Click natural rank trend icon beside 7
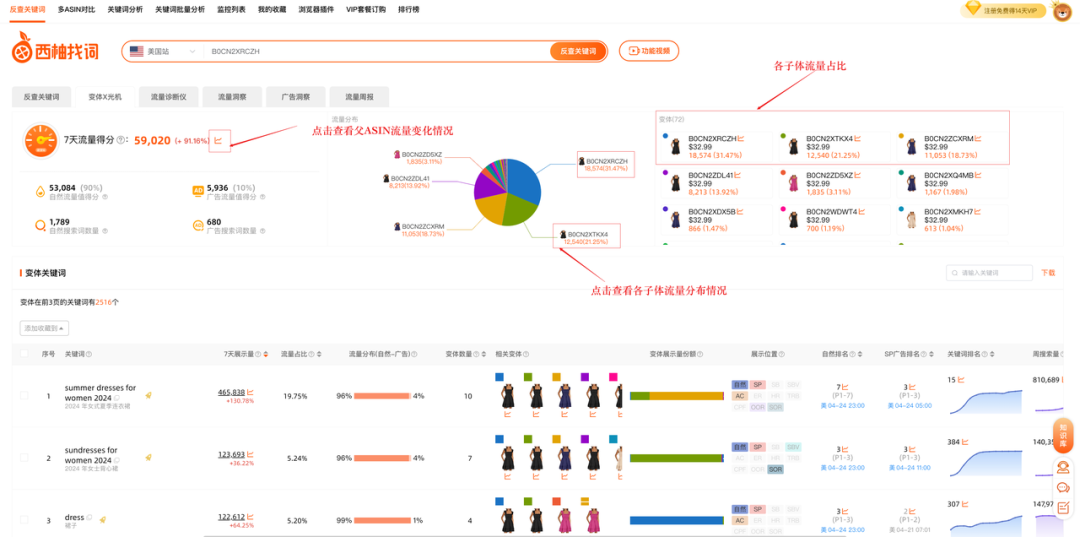The height and width of the screenshot is (537, 1080). pyautogui.click(x=845, y=387)
